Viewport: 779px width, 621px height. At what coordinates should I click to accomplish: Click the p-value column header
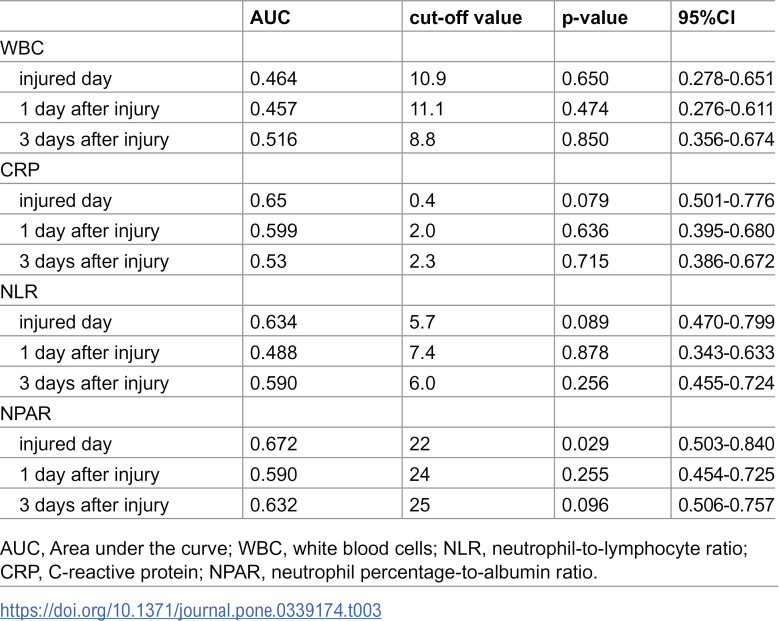(x=595, y=18)
